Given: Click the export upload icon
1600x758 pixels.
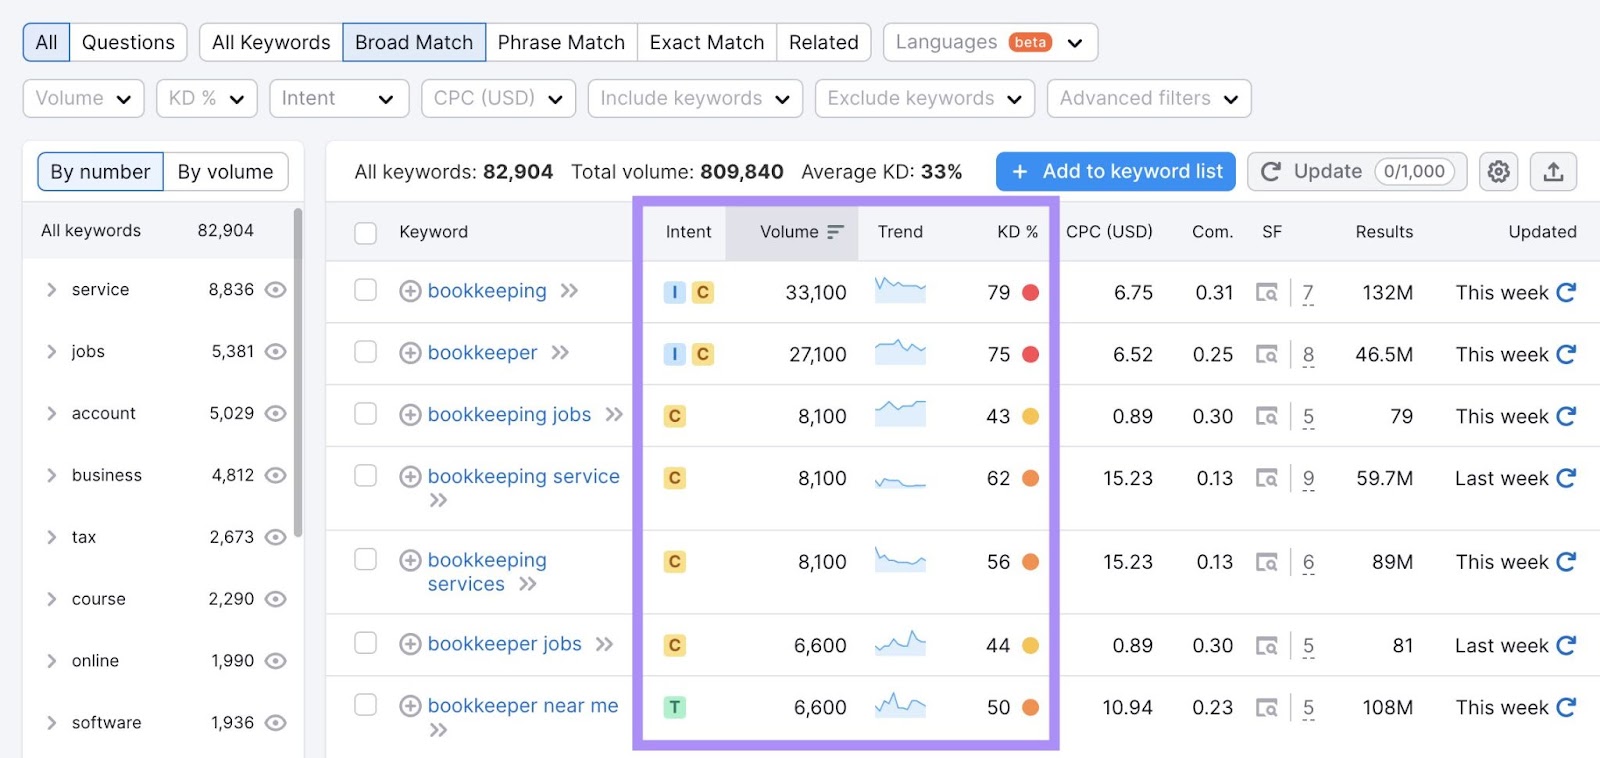Looking at the screenshot, I should (x=1553, y=172).
